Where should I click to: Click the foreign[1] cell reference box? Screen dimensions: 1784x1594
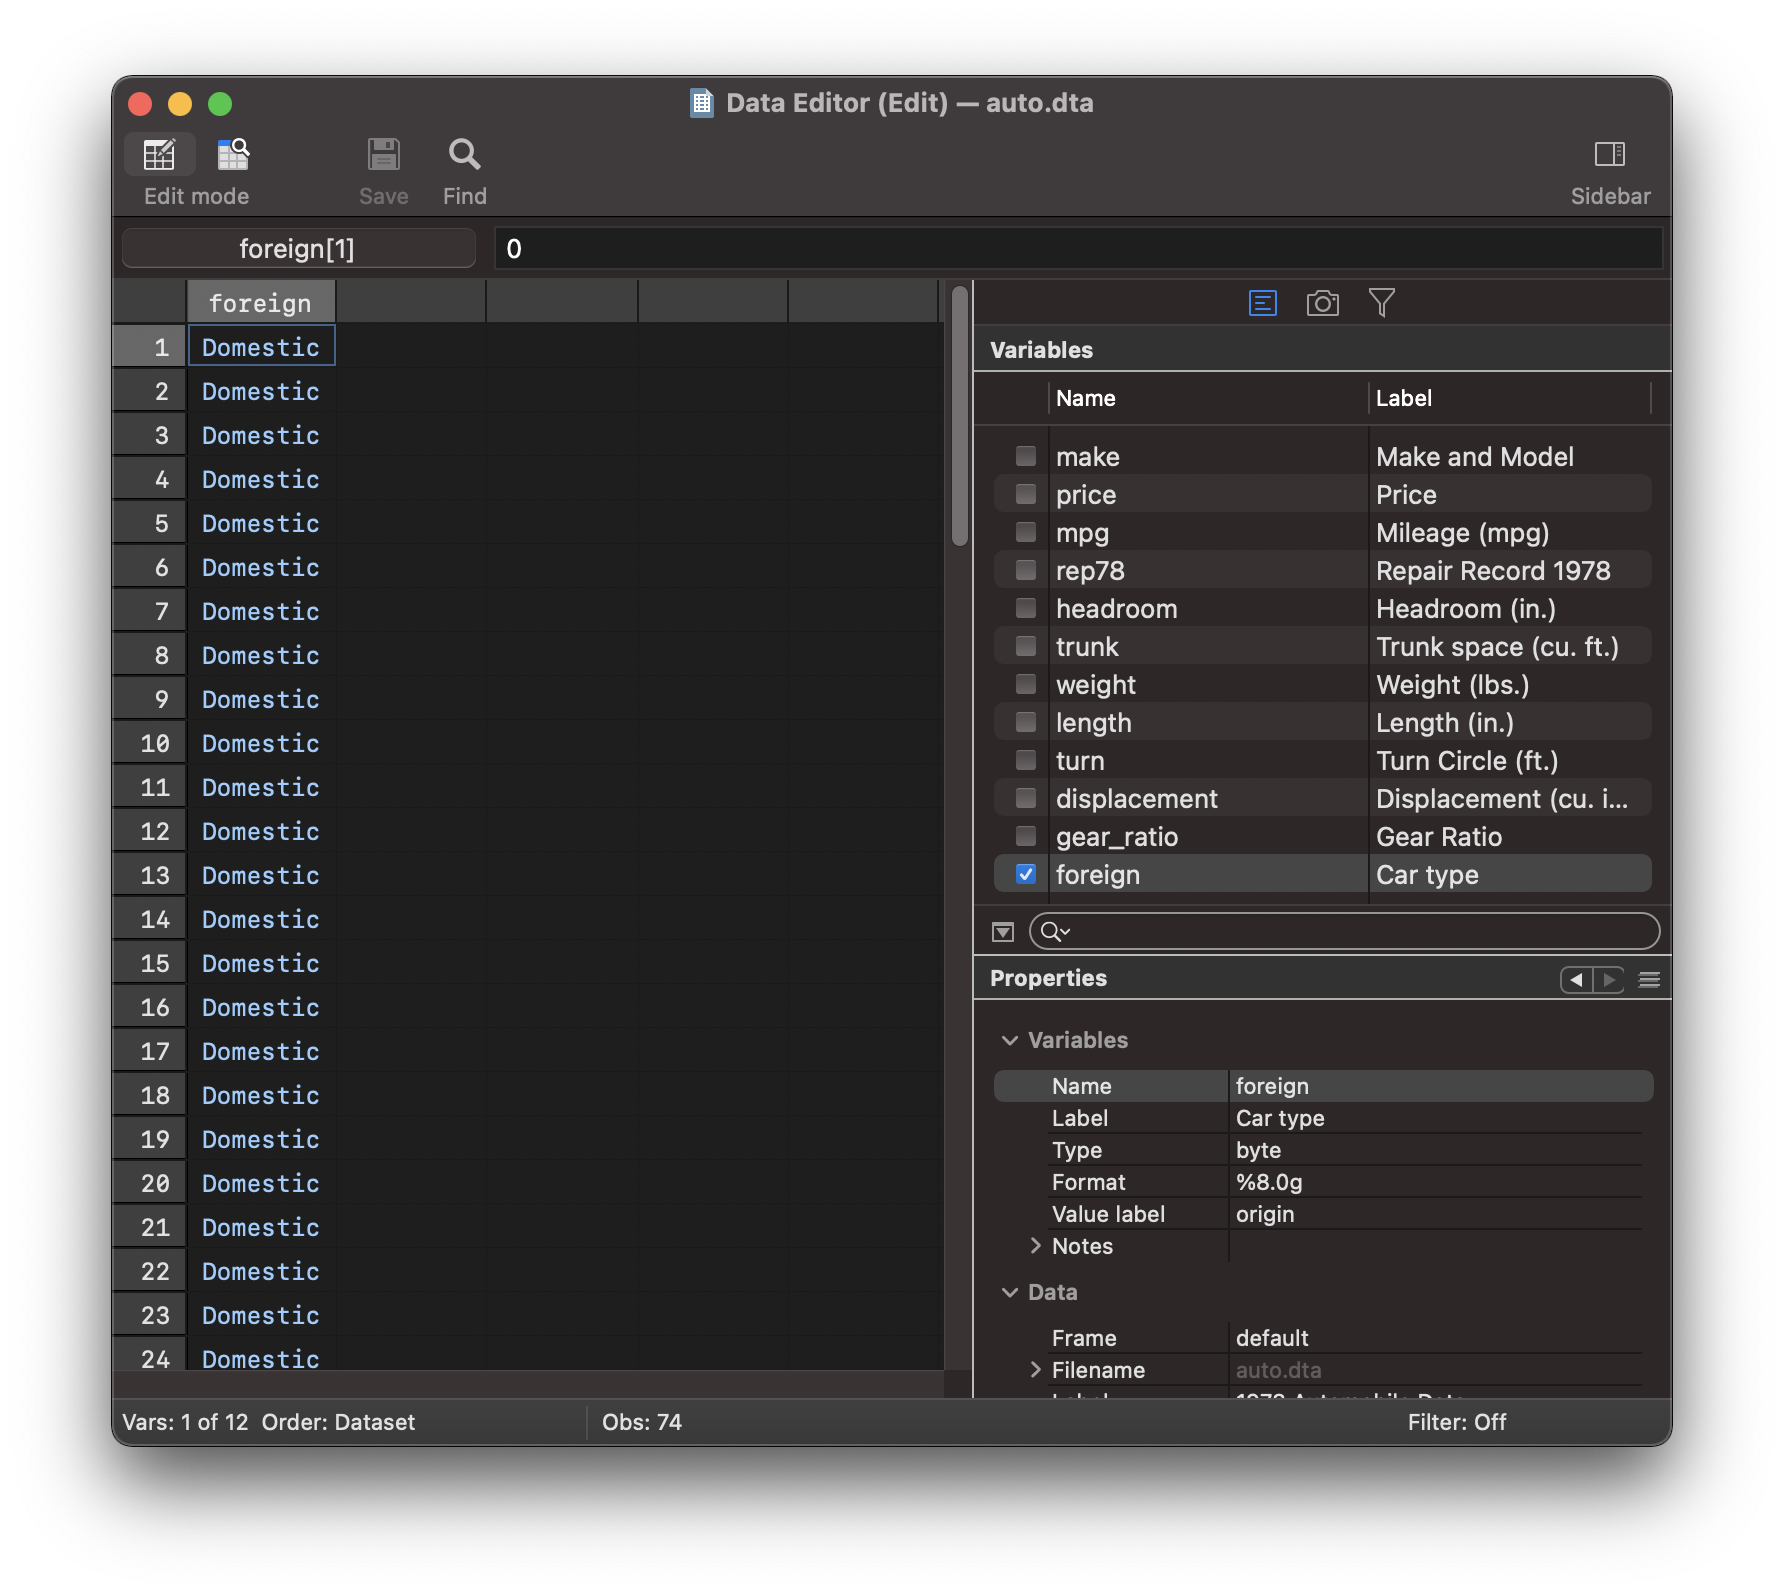click(298, 248)
